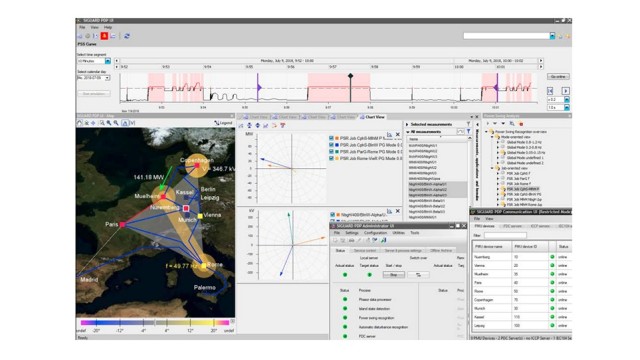The width and height of the screenshot is (640, 360).
Task: Click the red filter icon in chart toolbar
Action: click(x=282, y=125)
